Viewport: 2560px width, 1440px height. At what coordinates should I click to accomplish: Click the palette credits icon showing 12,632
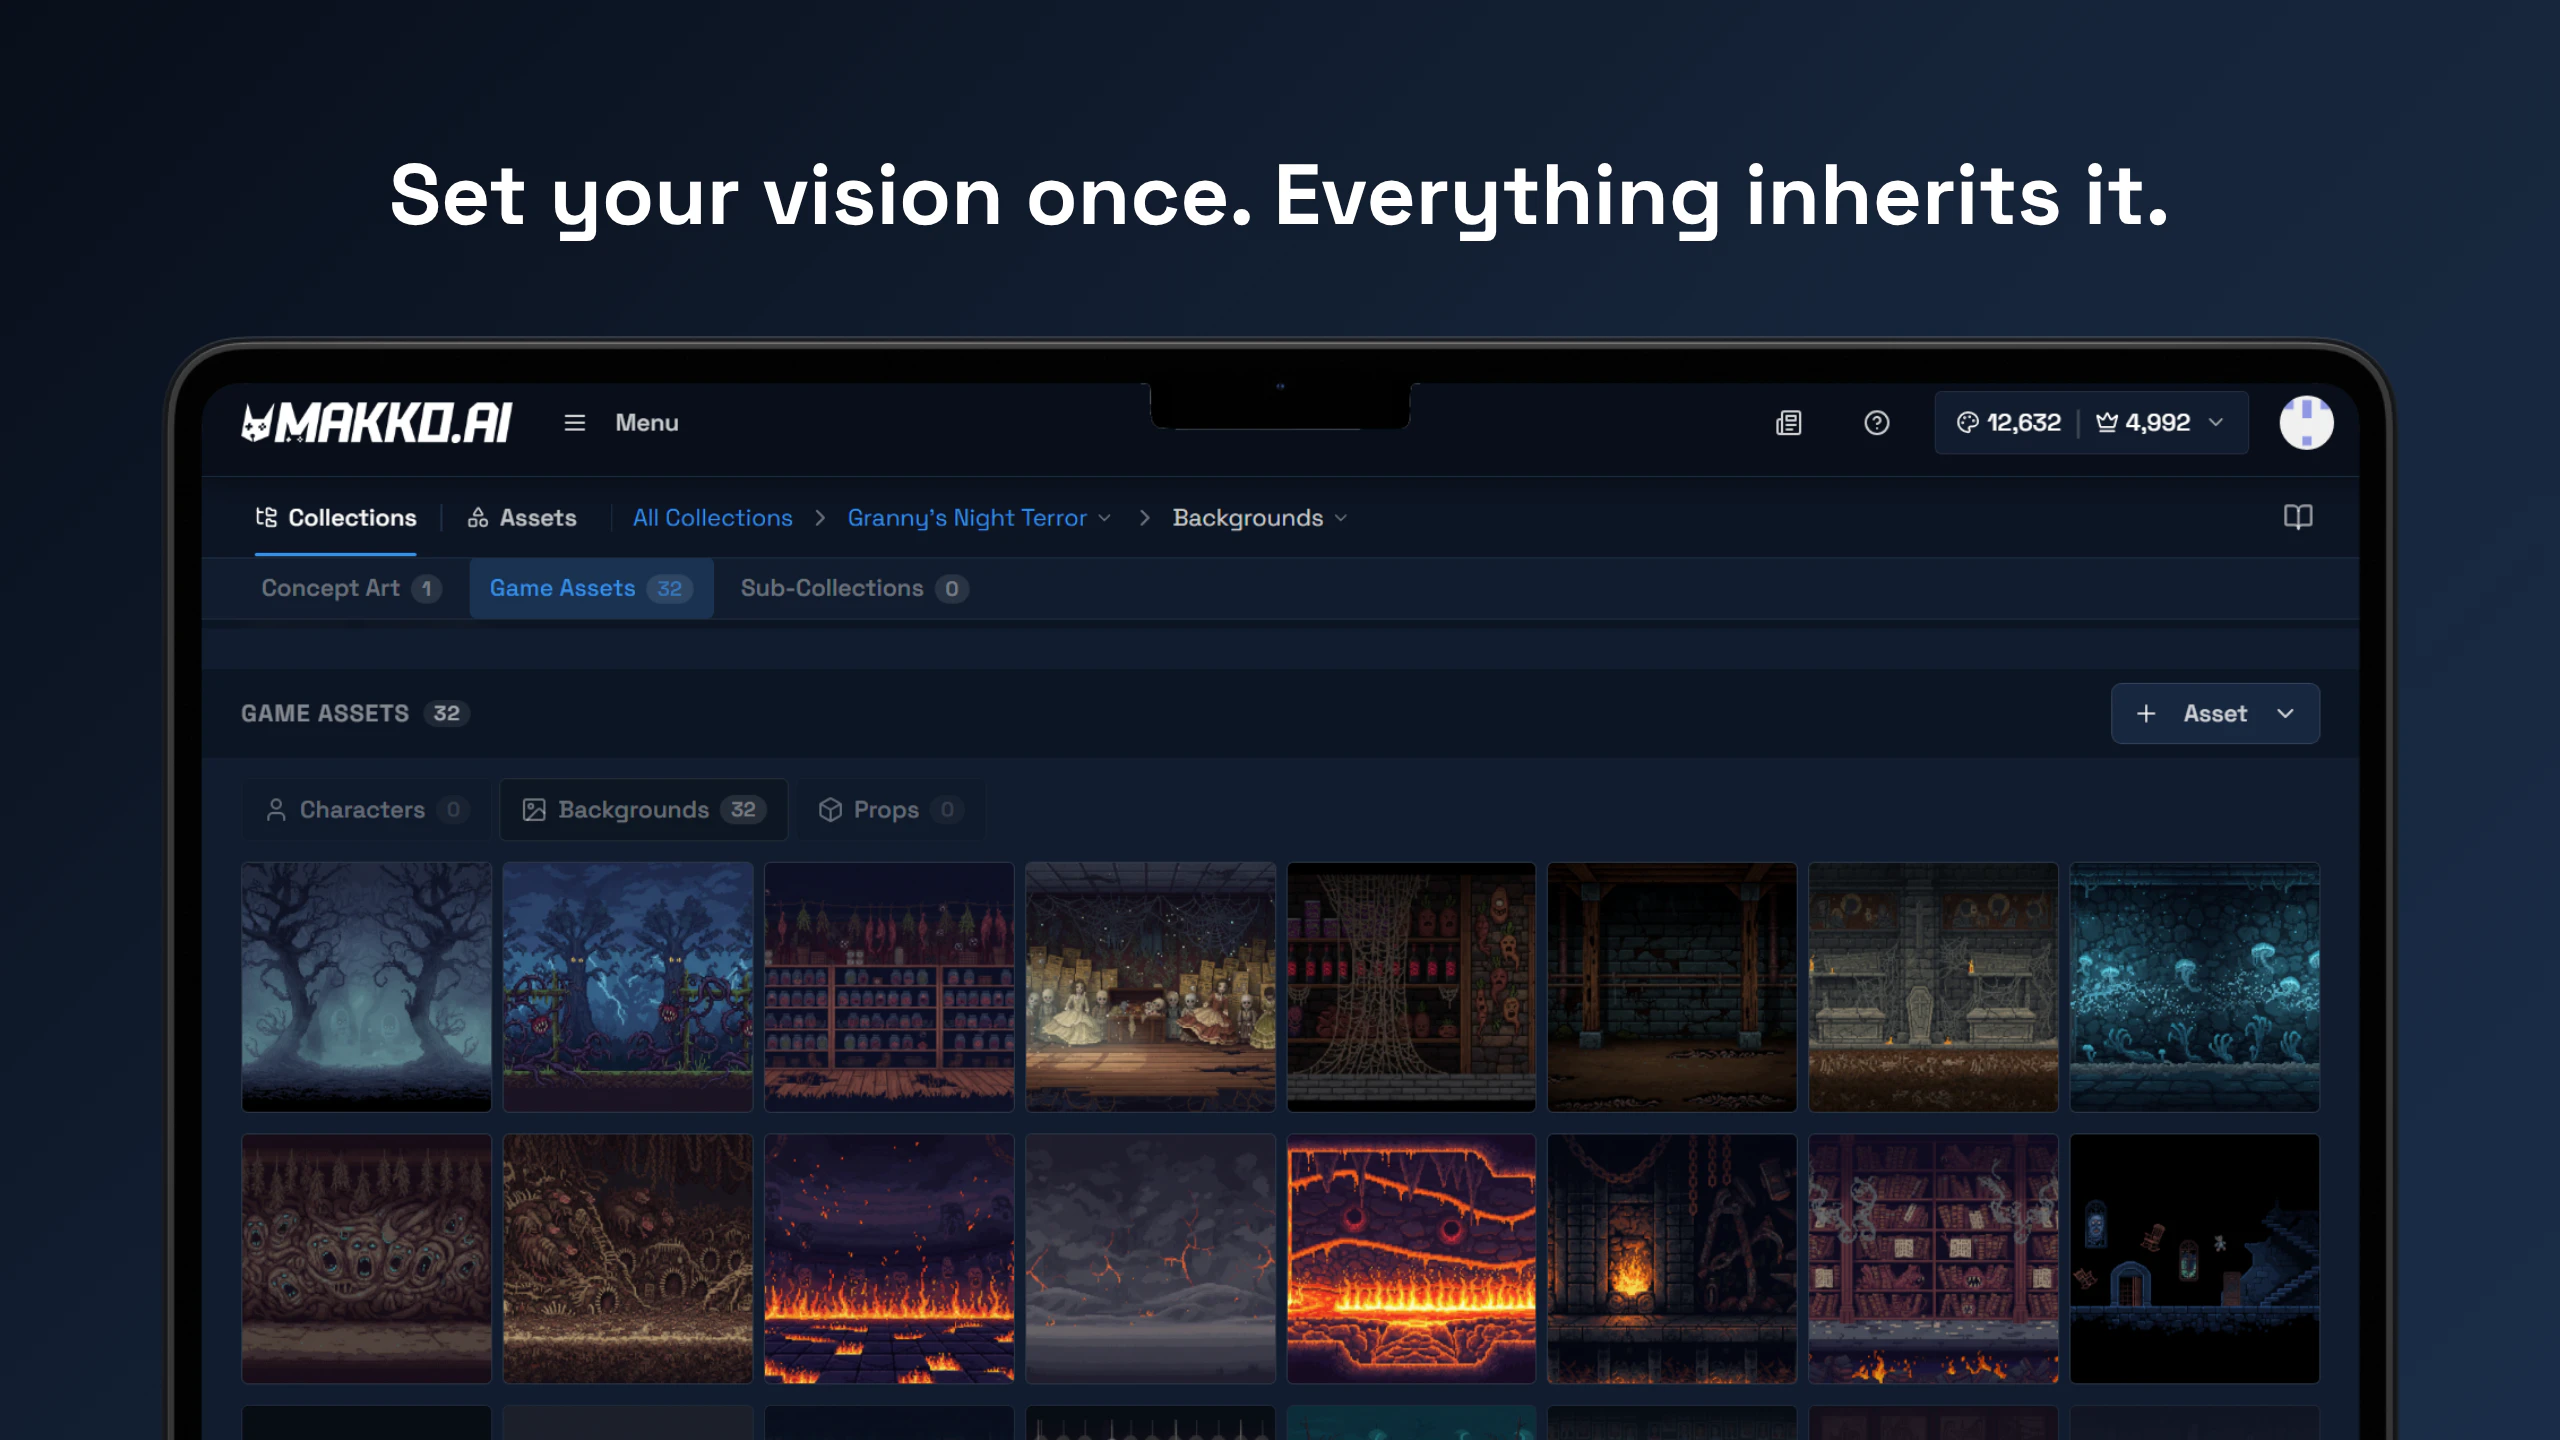(1967, 423)
